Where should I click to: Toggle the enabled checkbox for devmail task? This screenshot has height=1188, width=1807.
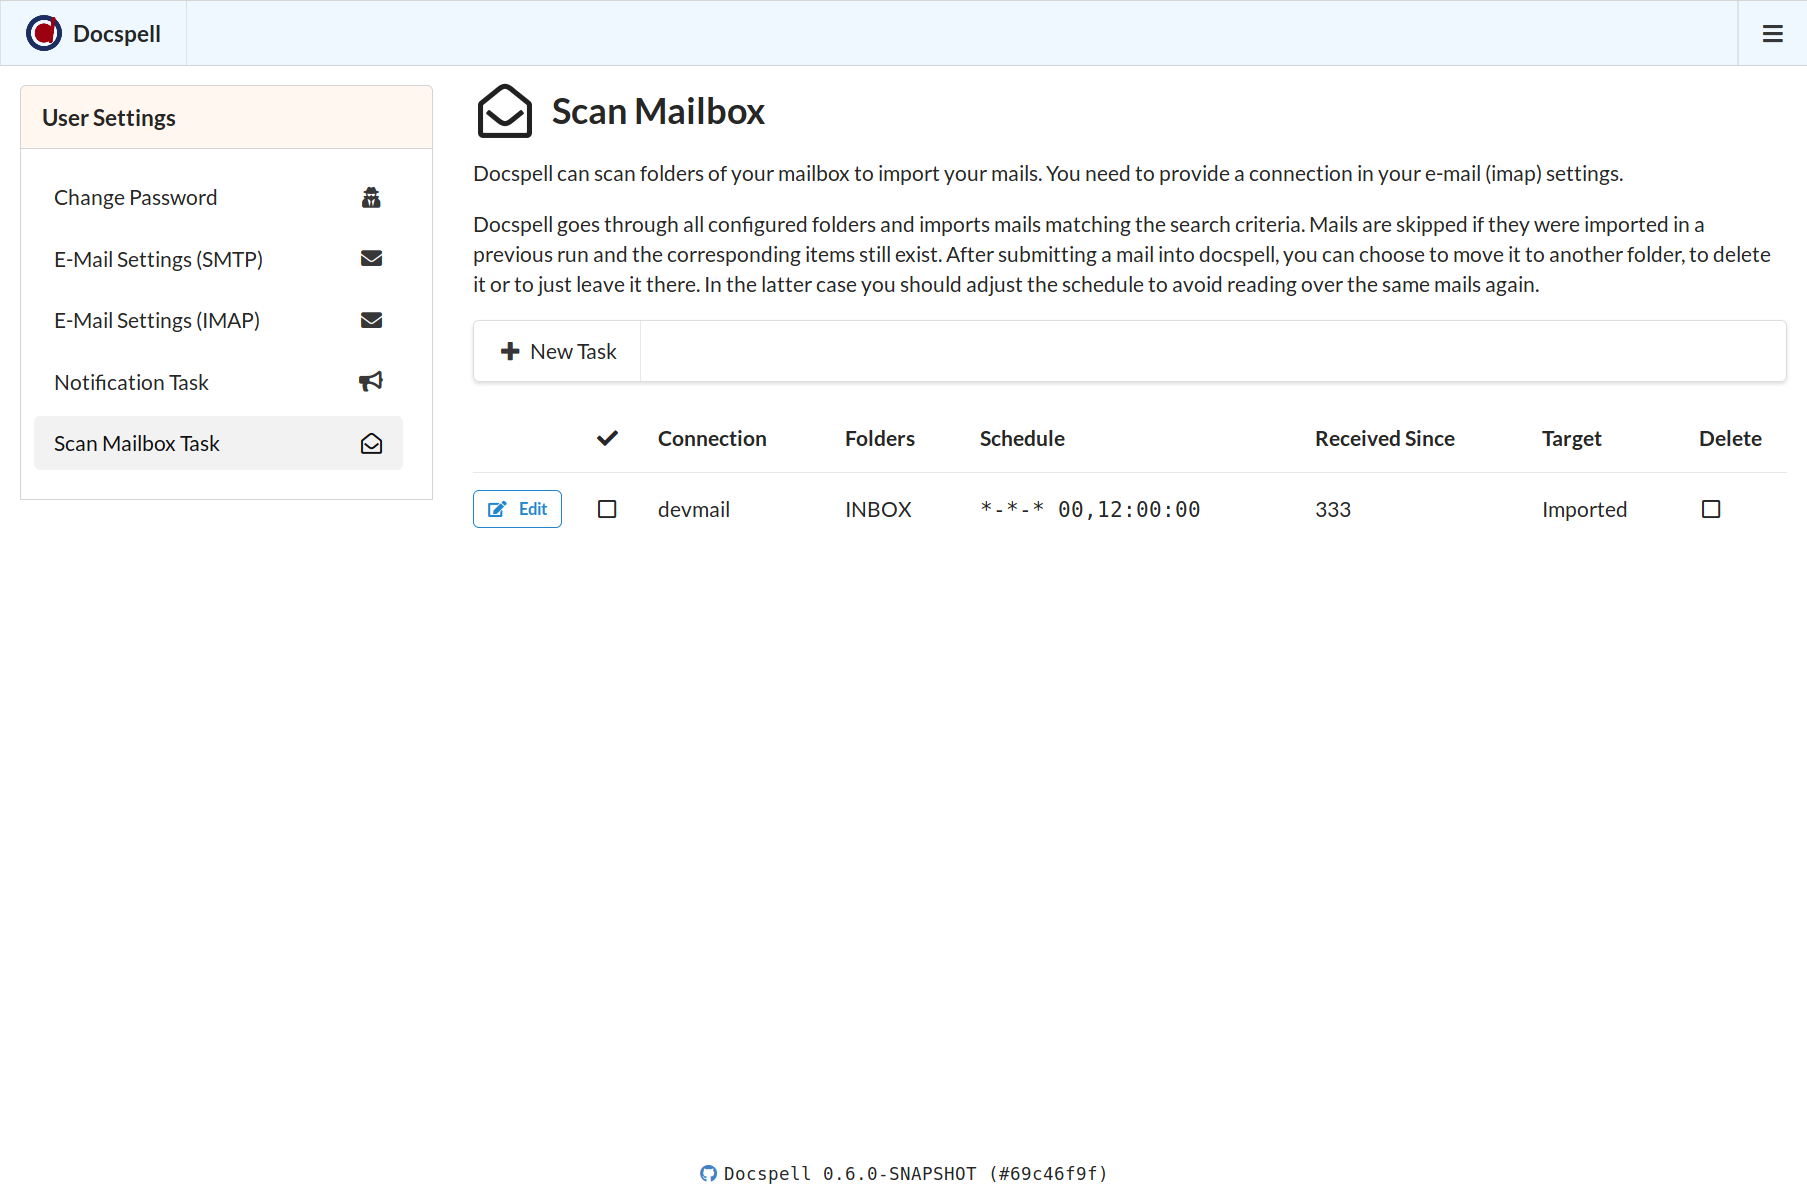[607, 509]
